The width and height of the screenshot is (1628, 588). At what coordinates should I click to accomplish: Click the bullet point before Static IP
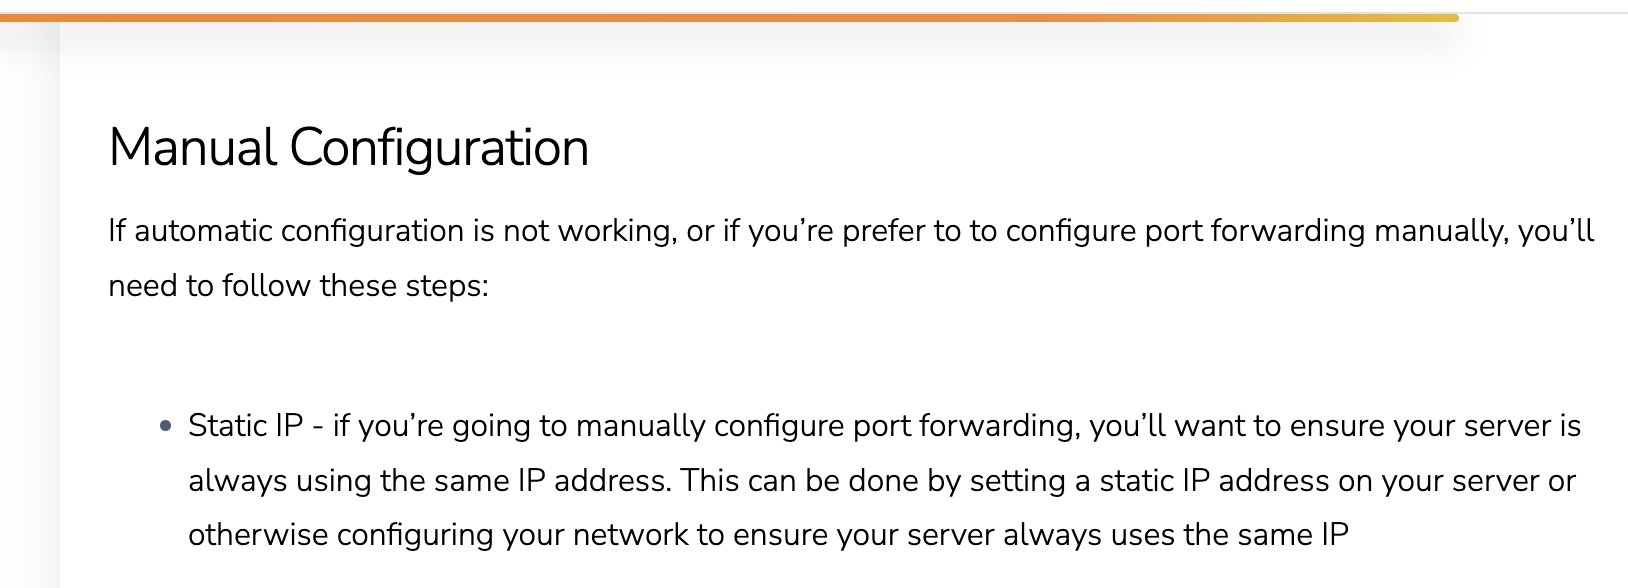[x=166, y=427]
